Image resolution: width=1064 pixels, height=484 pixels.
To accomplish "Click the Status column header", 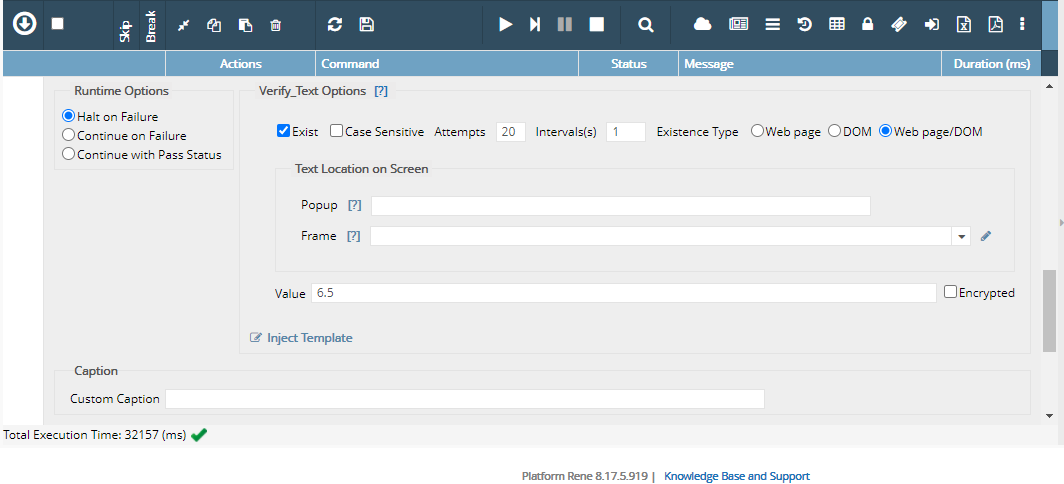I will [x=628, y=64].
